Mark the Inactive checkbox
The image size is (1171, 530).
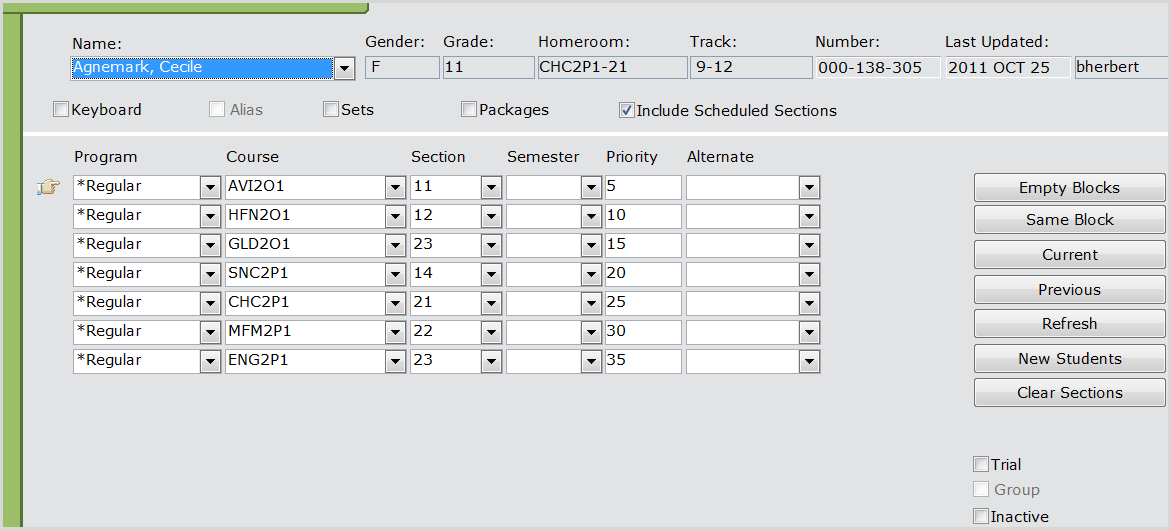[981, 516]
